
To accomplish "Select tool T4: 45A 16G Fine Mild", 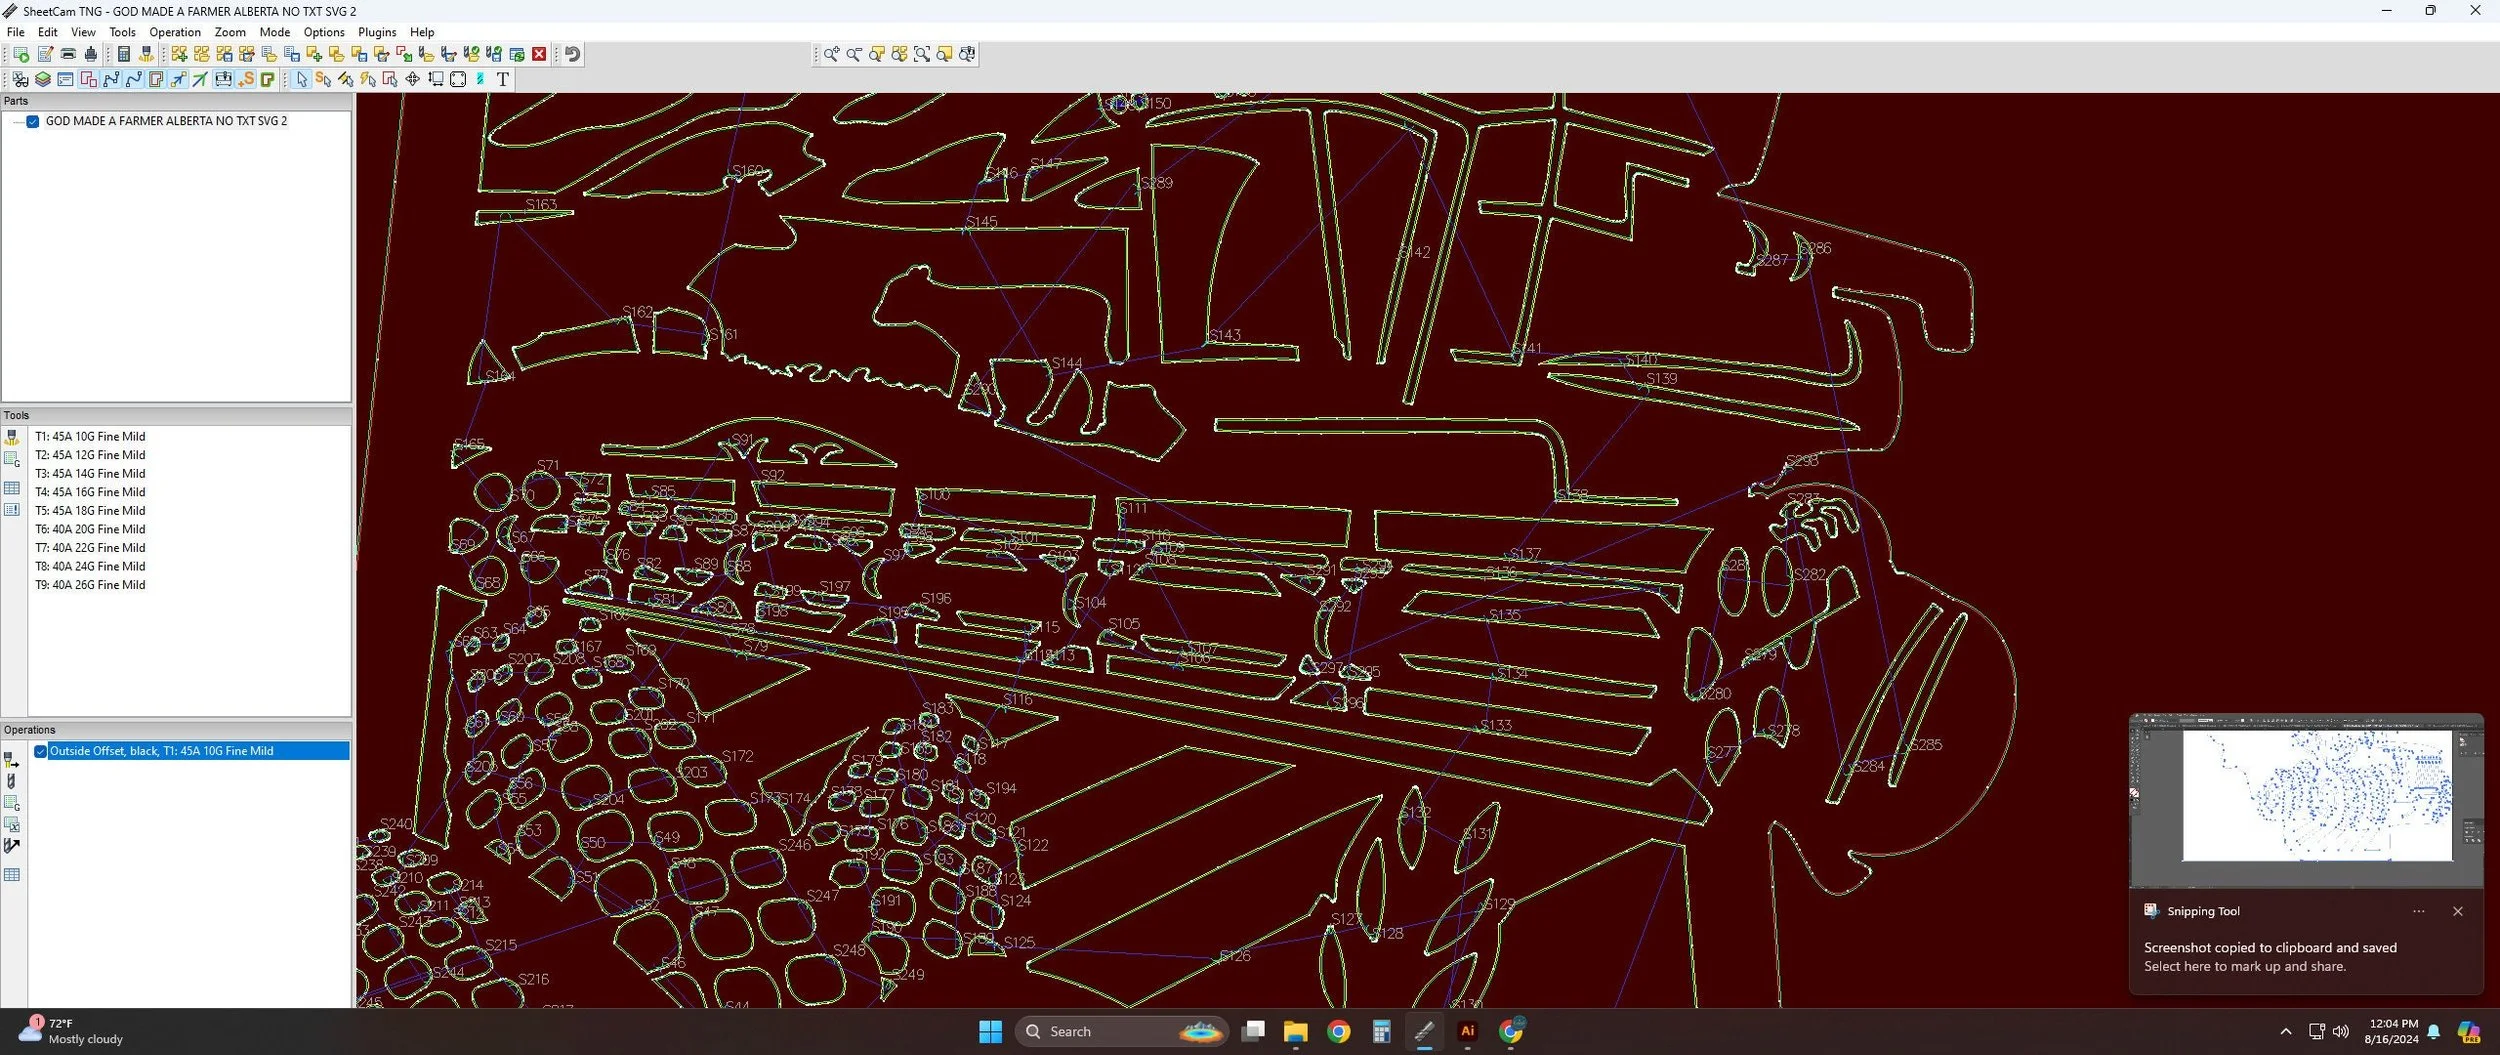I will click(x=90, y=492).
